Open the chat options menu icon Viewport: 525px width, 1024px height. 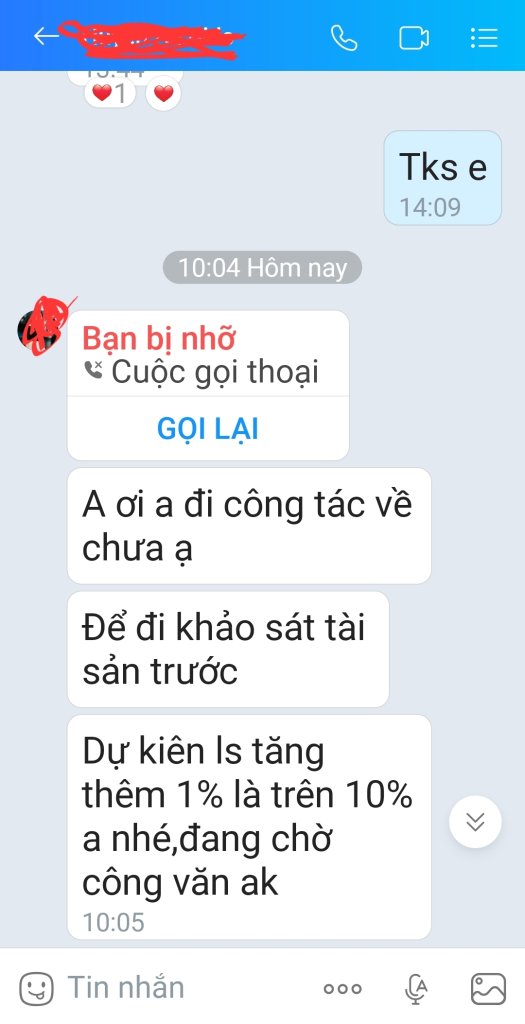(x=484, y=38)
